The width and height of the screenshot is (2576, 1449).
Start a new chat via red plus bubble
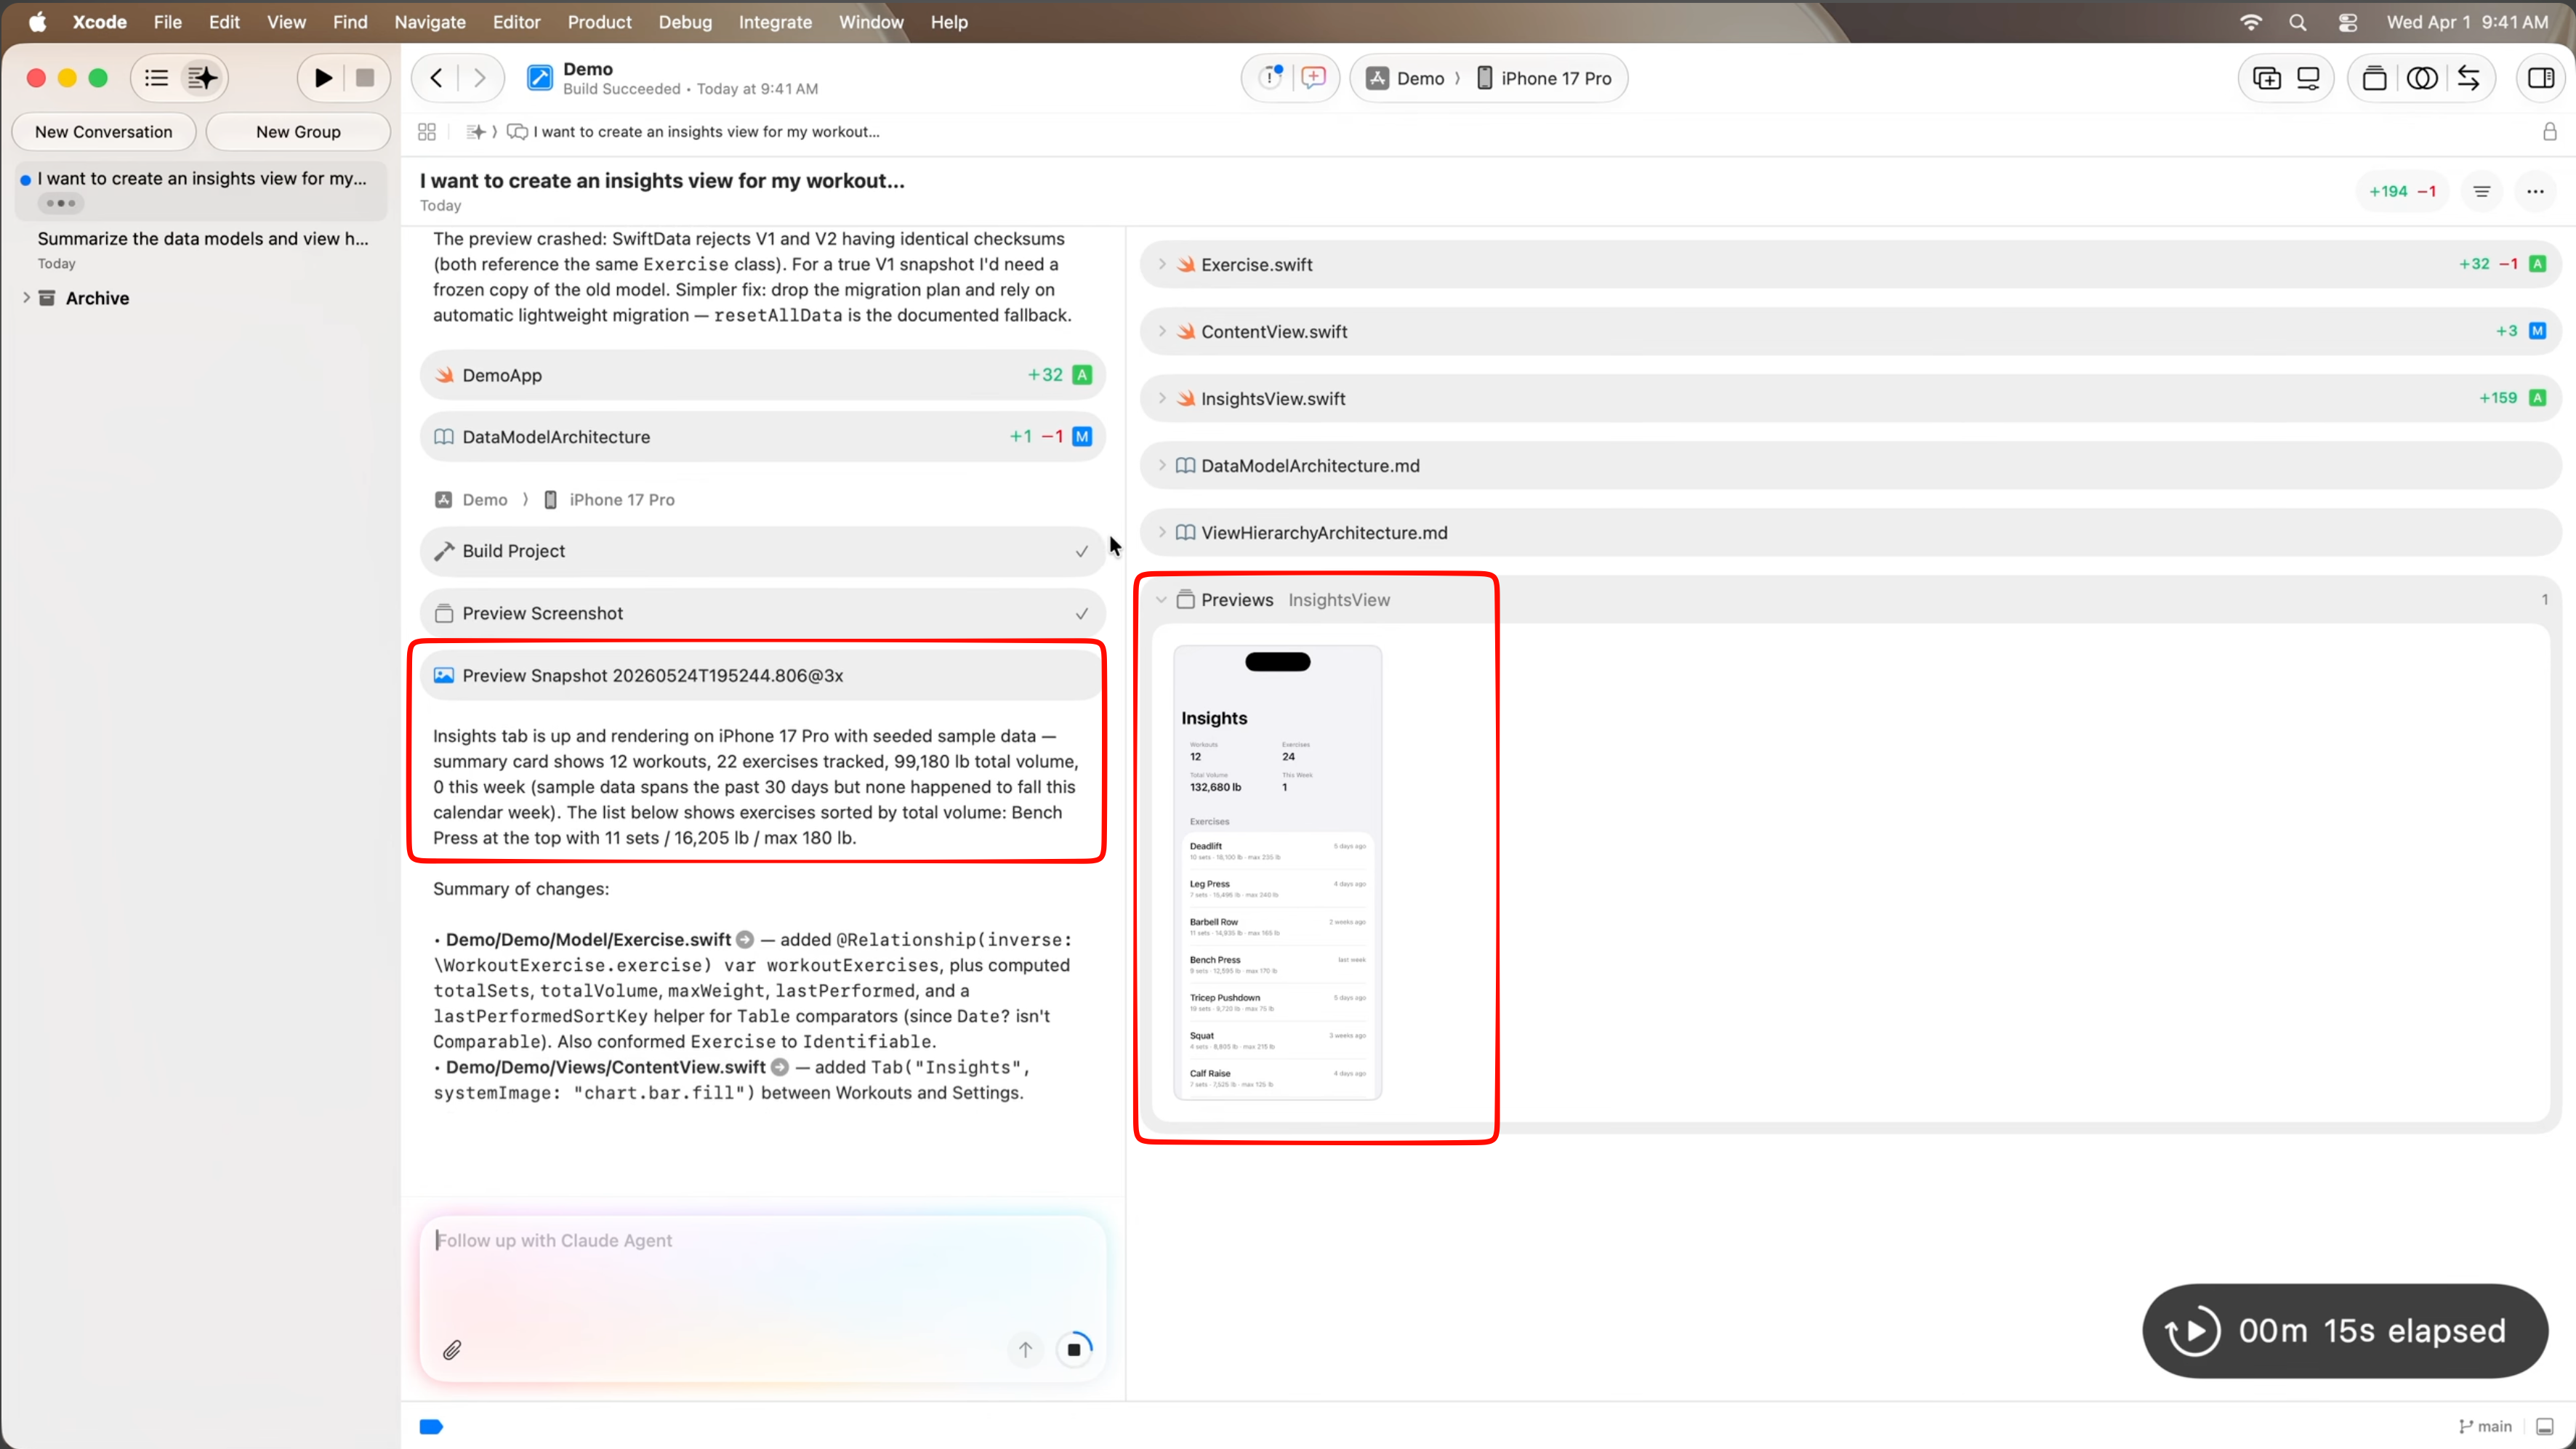pos(1314,78)
